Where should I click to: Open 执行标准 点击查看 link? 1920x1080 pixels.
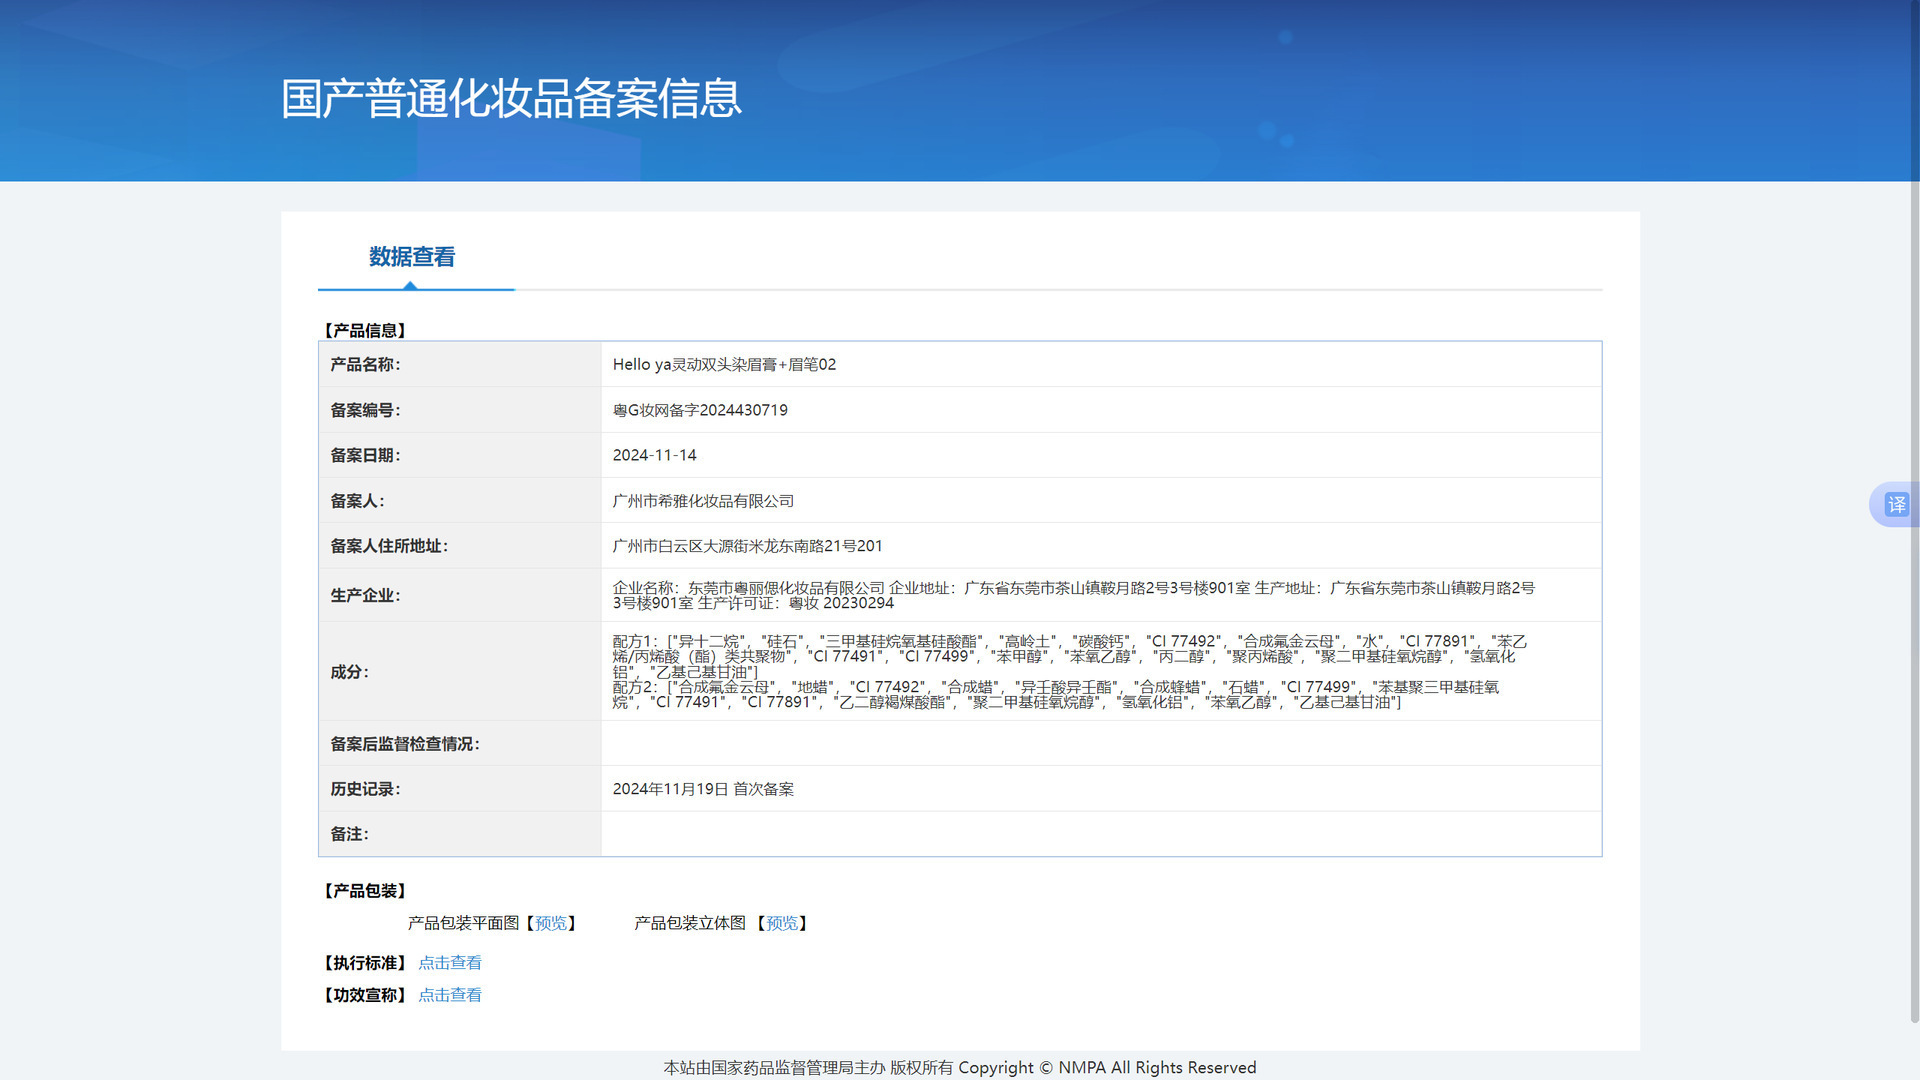pyautogui.click(x=450, y=963)
